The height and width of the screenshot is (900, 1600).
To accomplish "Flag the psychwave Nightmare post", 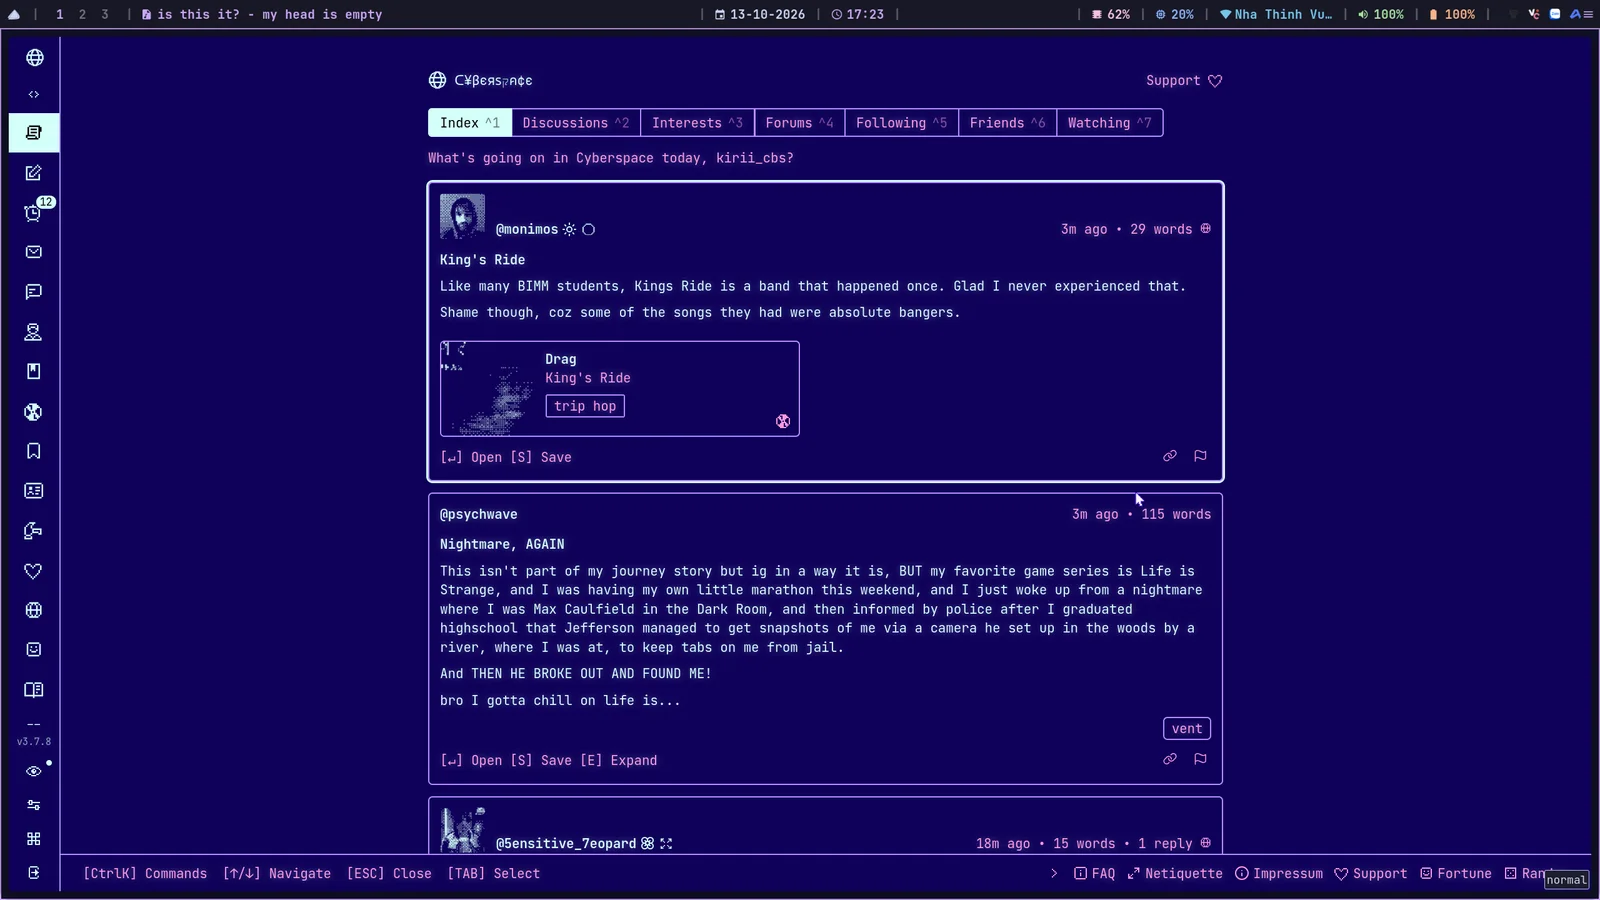I will point(1200,759).
